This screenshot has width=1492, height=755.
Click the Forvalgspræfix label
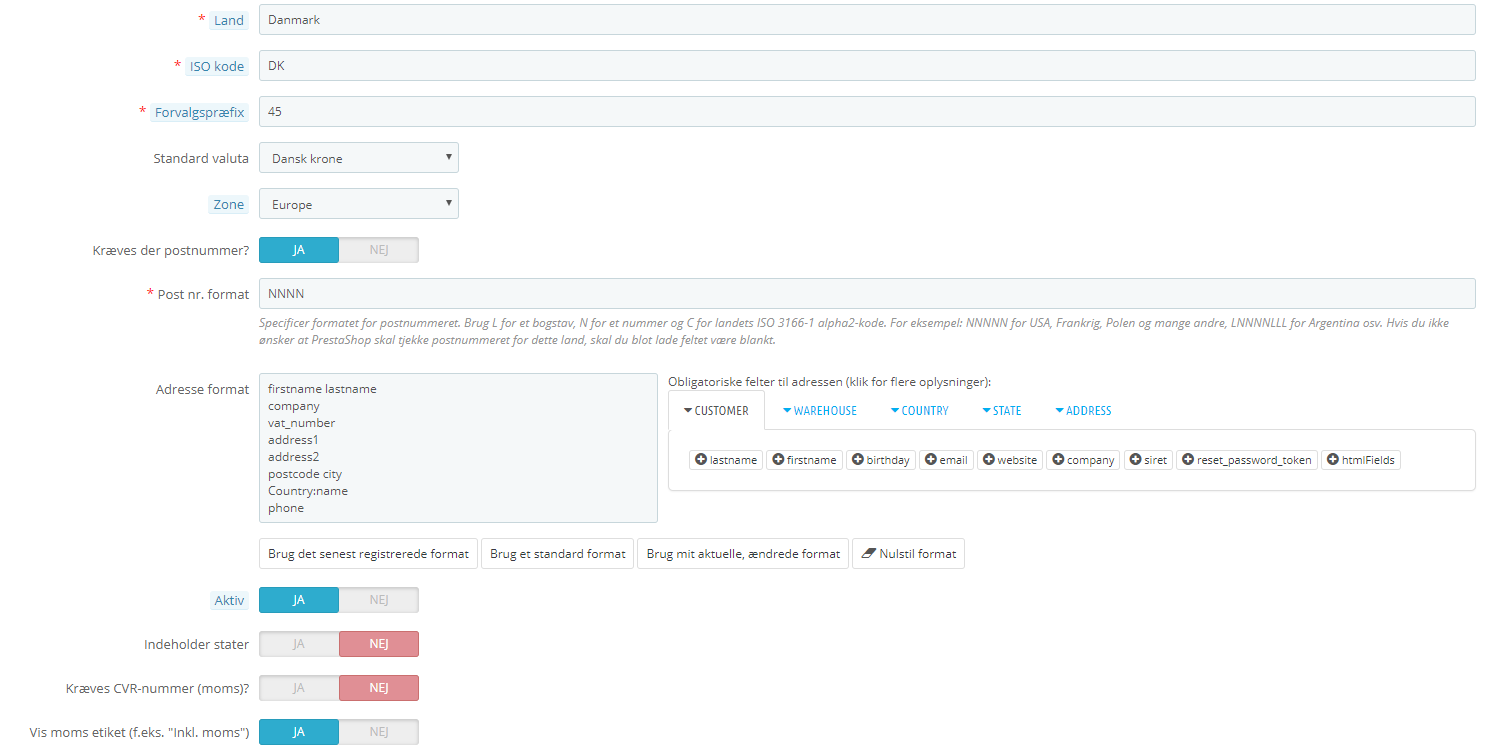pos(200,112)
